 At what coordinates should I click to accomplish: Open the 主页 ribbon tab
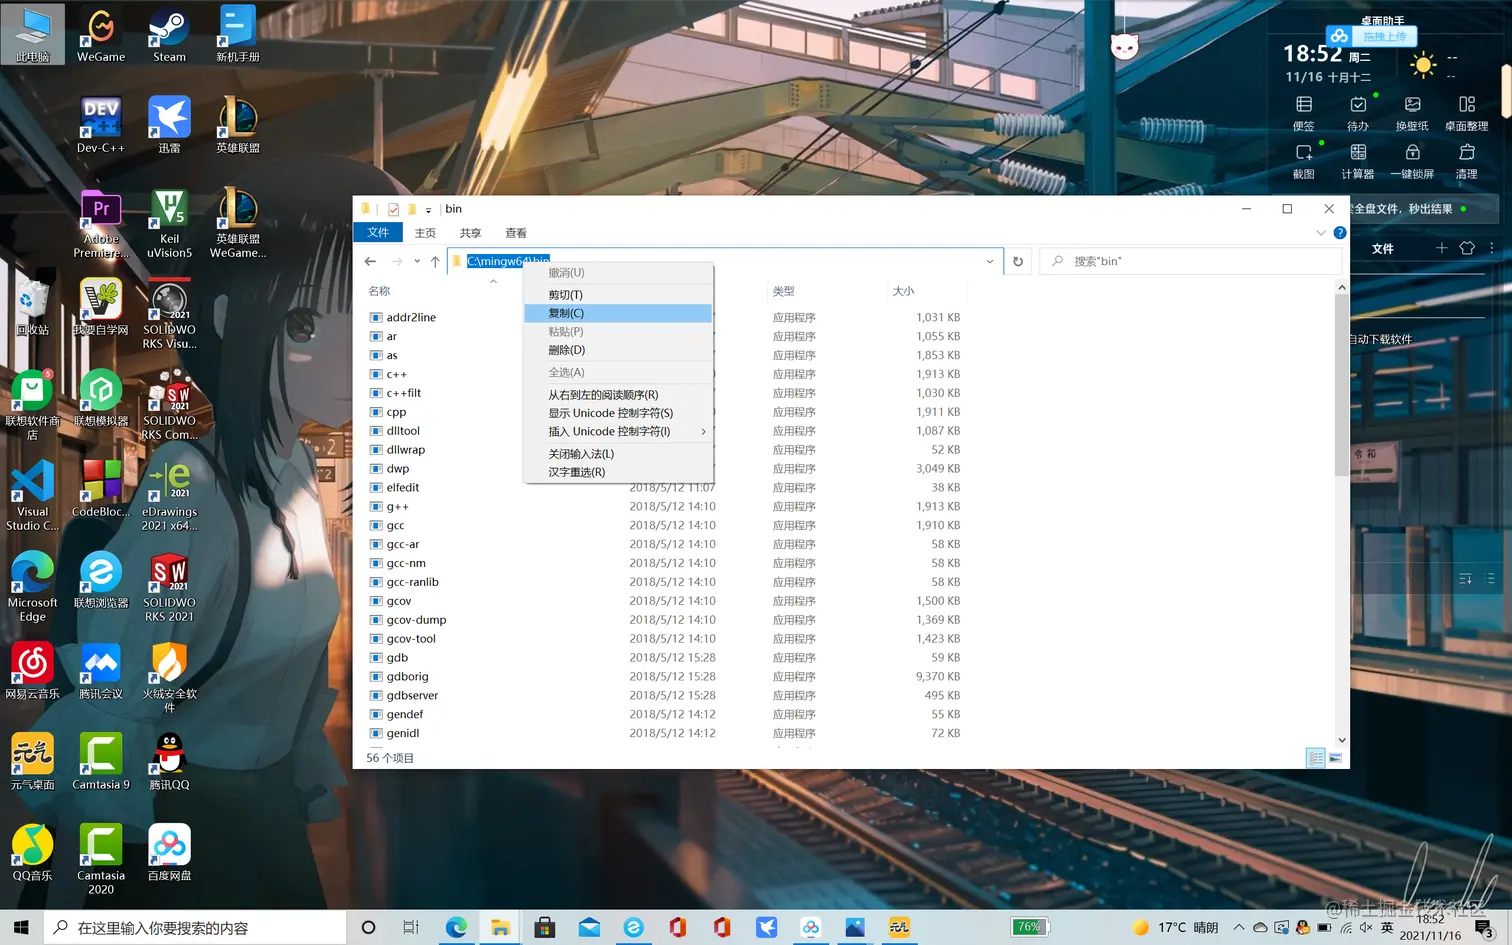[x=425, y=233]
